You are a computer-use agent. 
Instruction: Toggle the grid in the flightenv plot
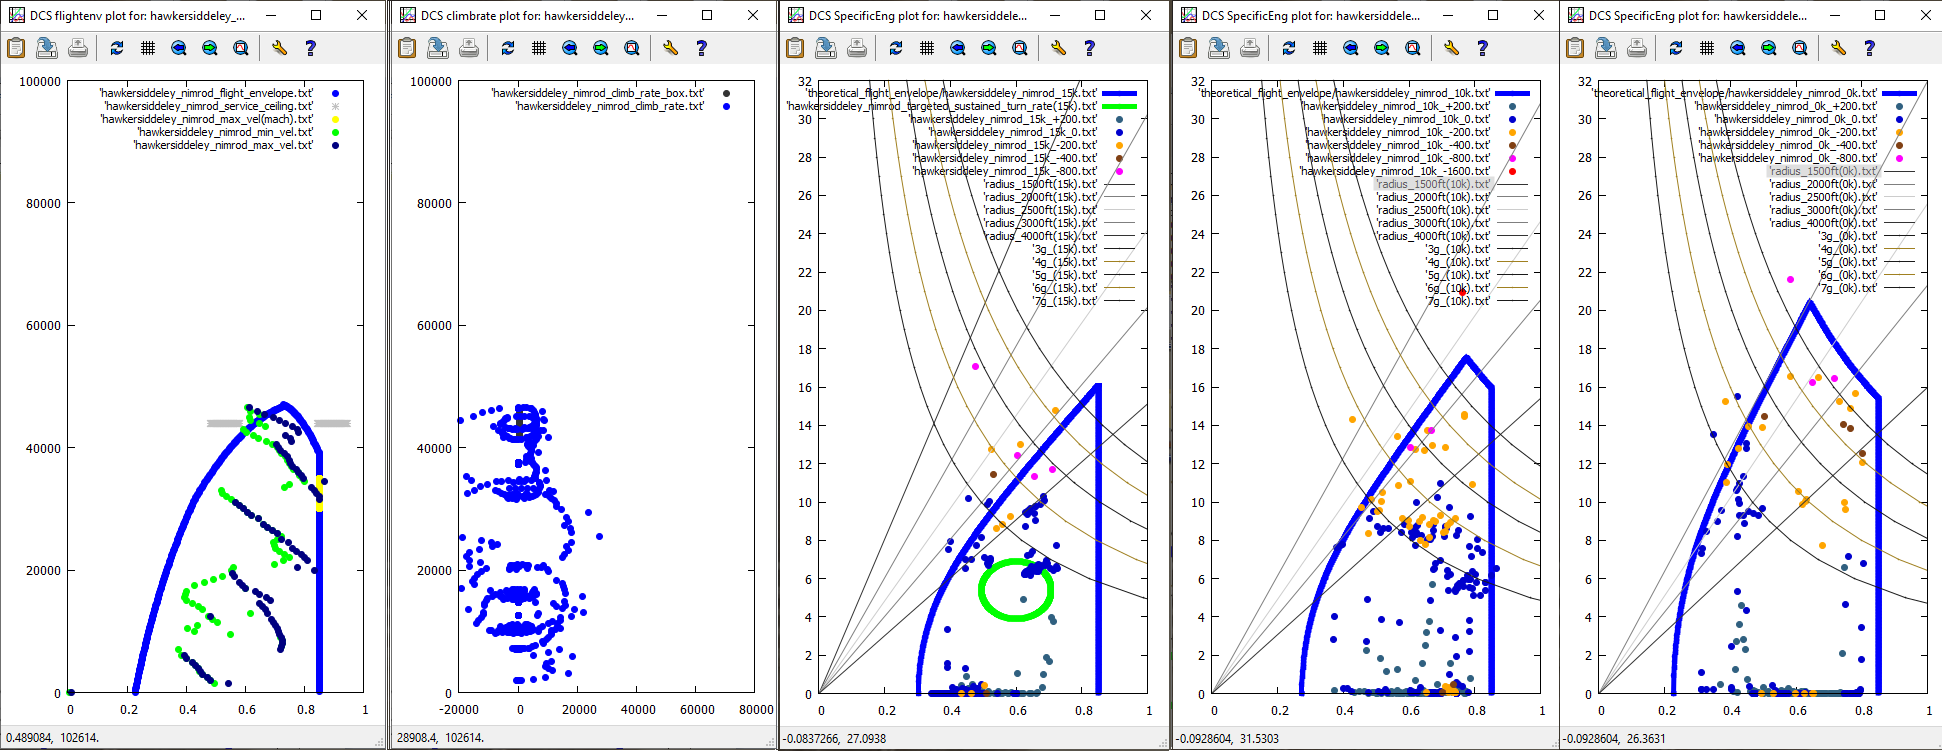tap(148, 48)
